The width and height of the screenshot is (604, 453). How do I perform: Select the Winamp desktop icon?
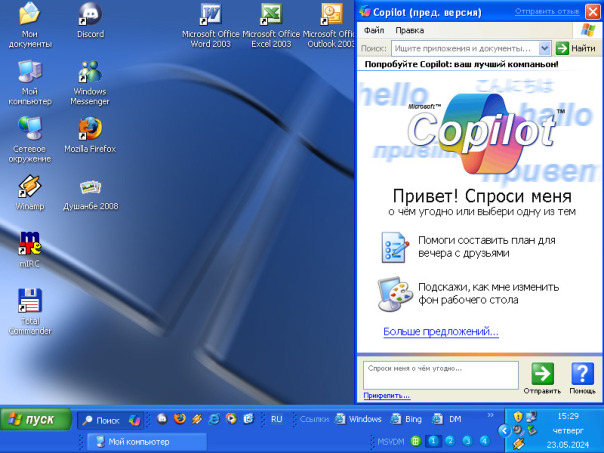tap(30, 193)
